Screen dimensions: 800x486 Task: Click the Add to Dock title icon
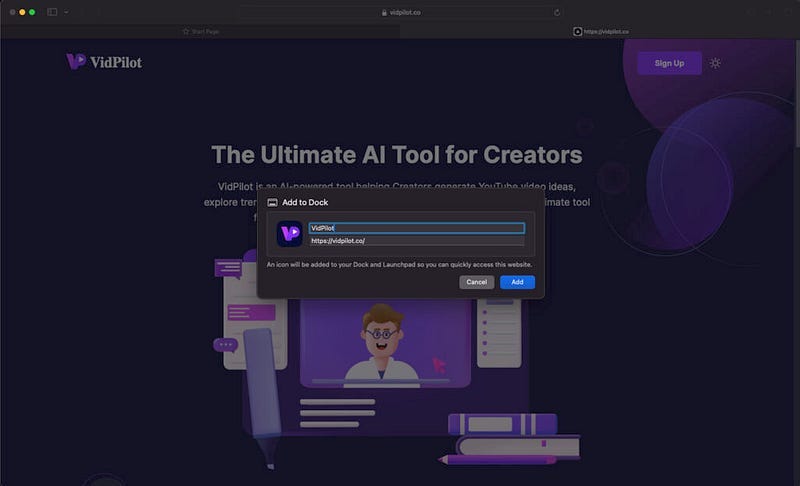pos(272,202)
